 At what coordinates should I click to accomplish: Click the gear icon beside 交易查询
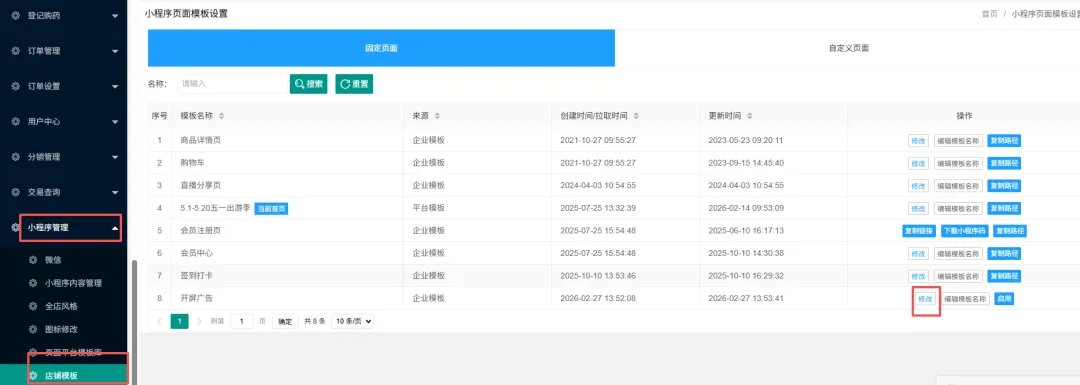coord(16,192)
